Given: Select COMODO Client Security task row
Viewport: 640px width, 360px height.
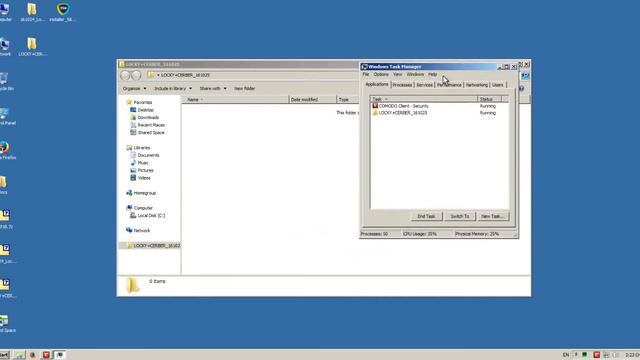Looking at the screenshot, I should (439, 106).
